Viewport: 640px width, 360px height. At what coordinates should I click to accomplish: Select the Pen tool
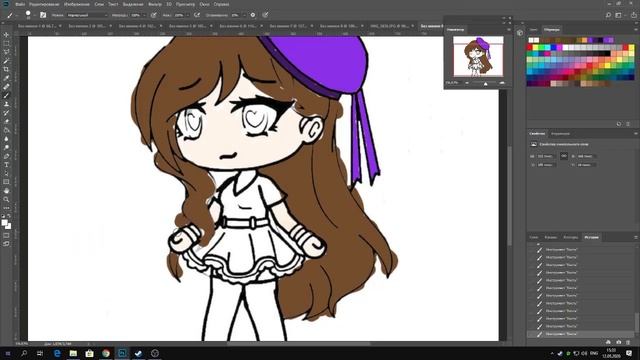click(6, 156)
